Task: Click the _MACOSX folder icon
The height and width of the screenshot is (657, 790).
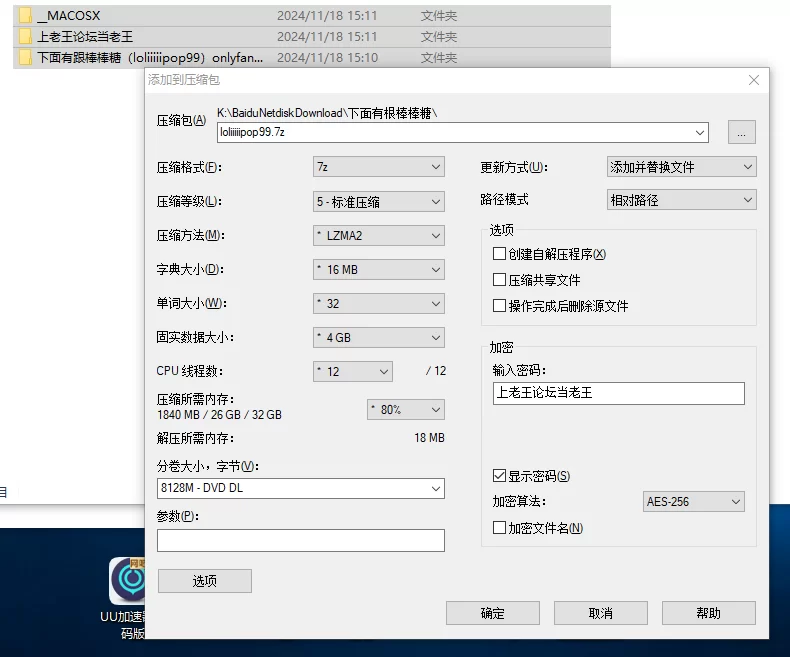Action: [25, 16]
